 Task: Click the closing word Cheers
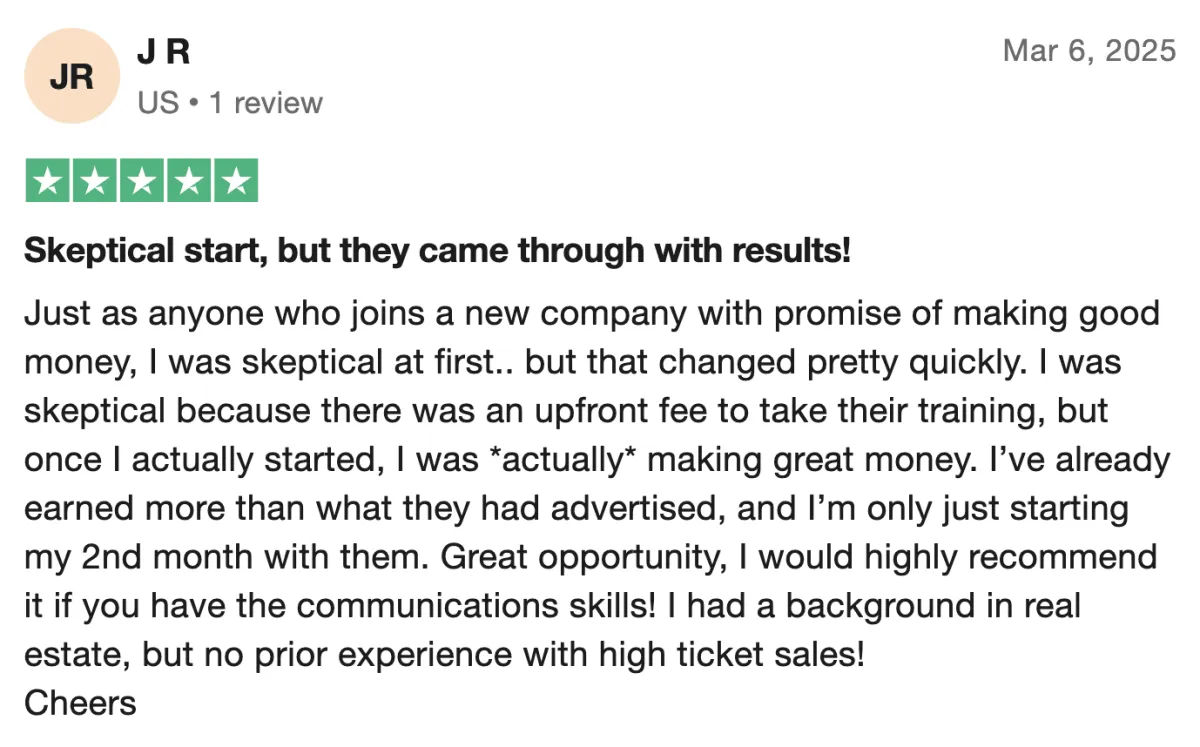tap(80, 703)
